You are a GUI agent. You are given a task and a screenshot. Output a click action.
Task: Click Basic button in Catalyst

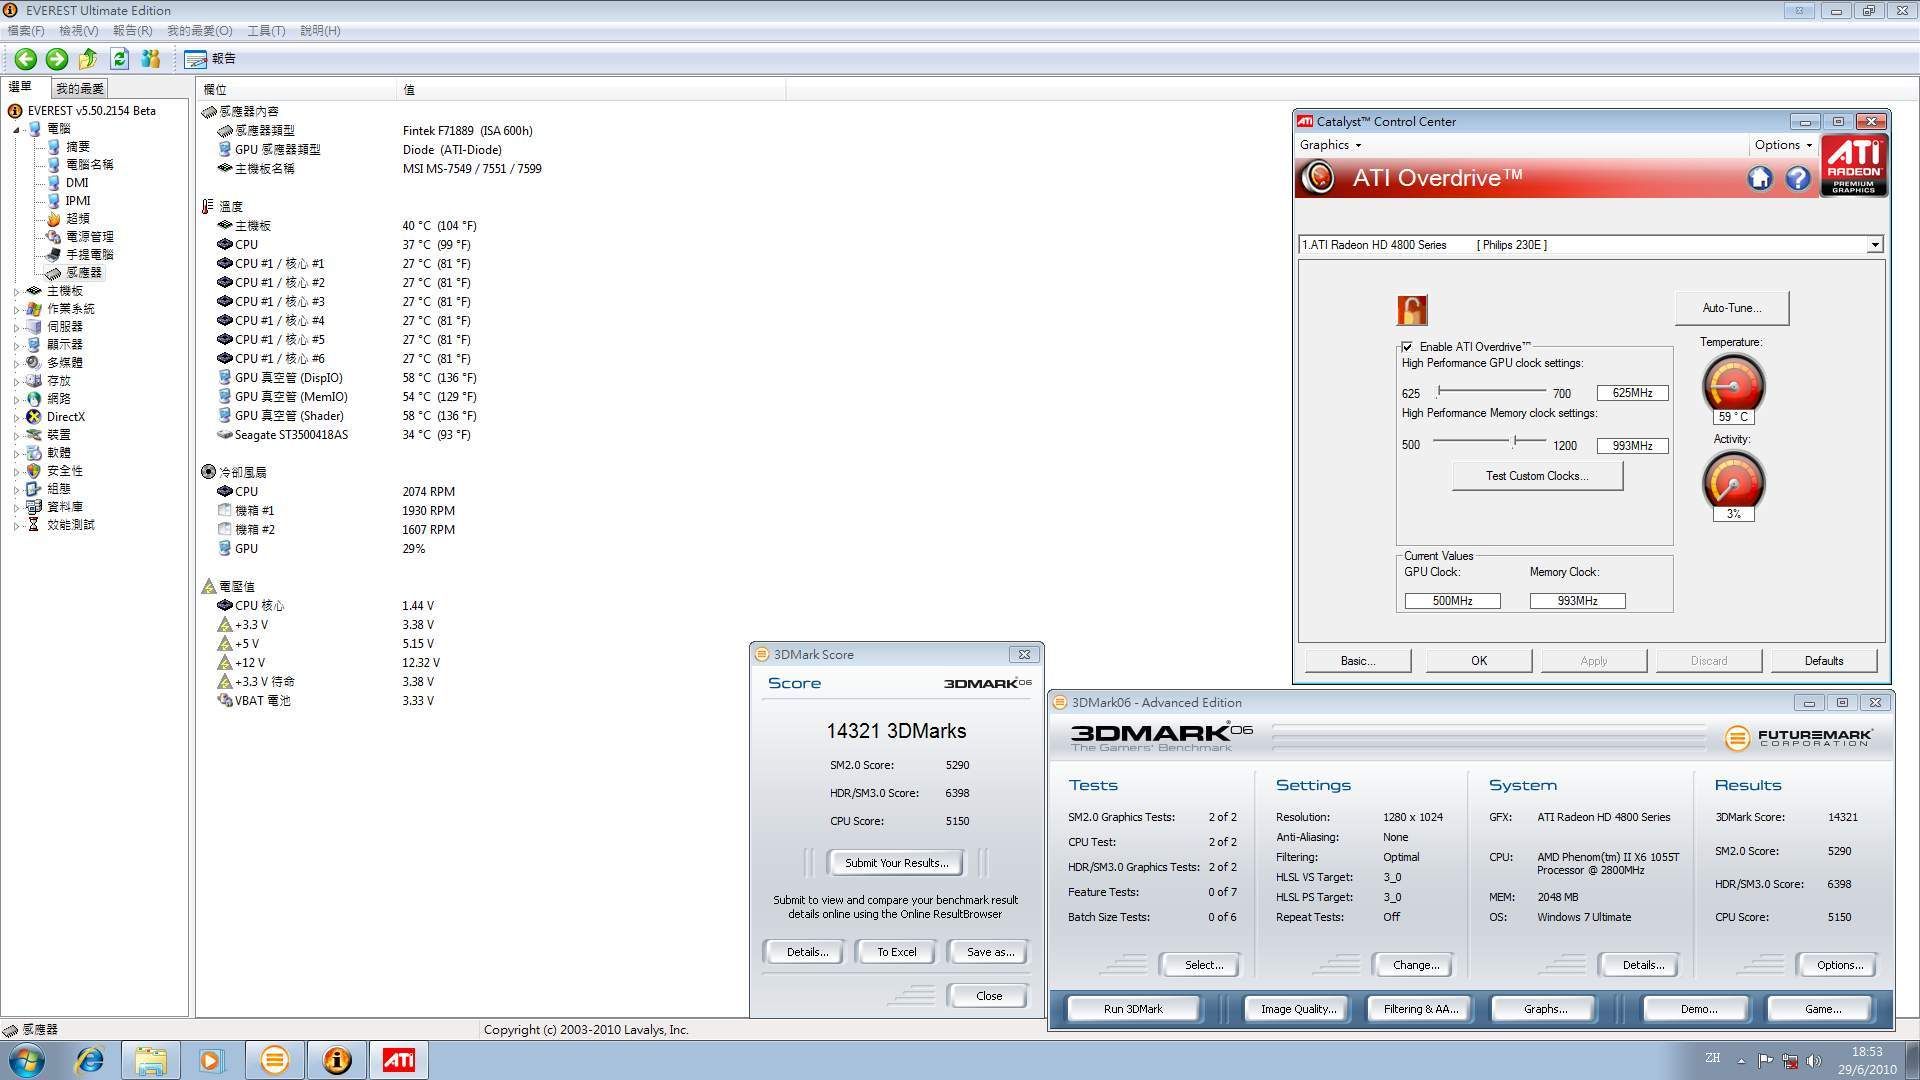pyautogui.click(x=1358, y=661)
